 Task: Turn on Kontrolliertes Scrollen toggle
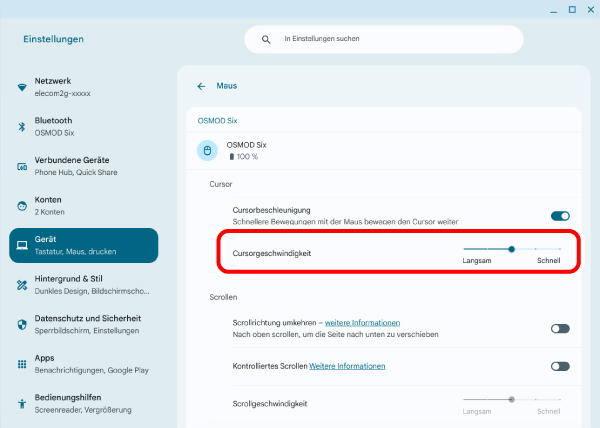click(560, 366)
